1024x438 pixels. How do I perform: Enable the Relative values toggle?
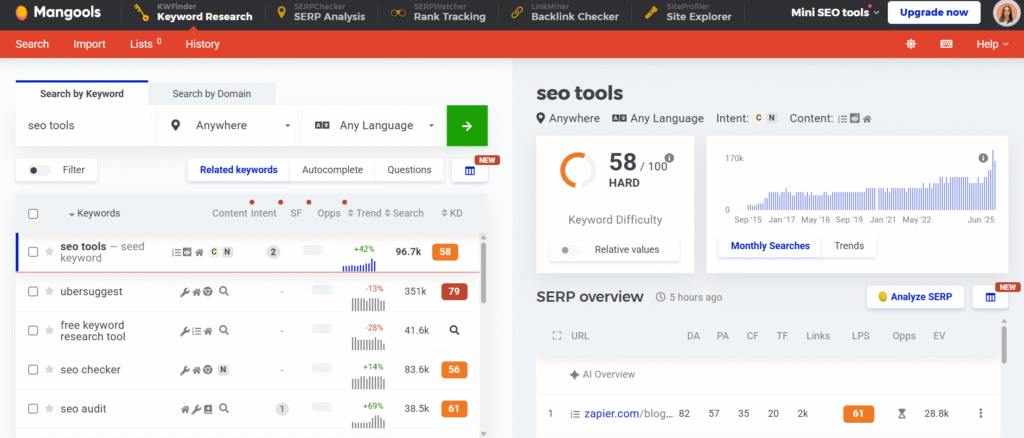pyautogui.click(x=570, y=250)
